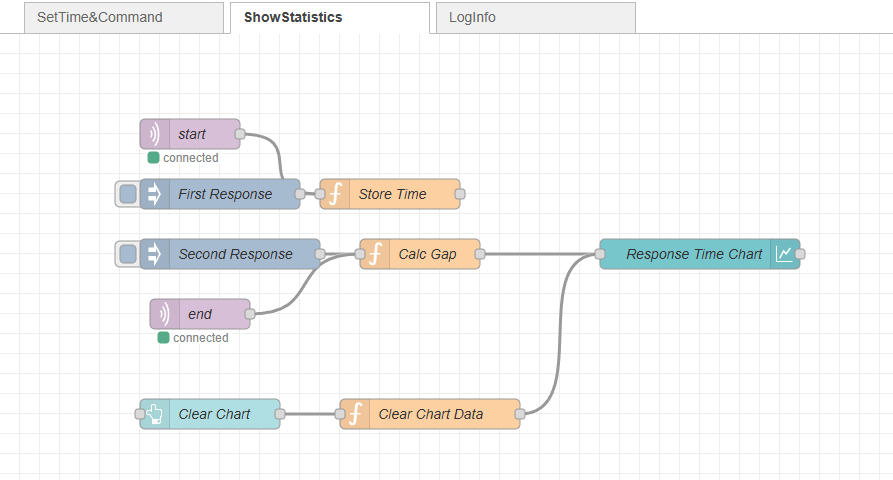Click the input port of Response Time Chart

600,254
